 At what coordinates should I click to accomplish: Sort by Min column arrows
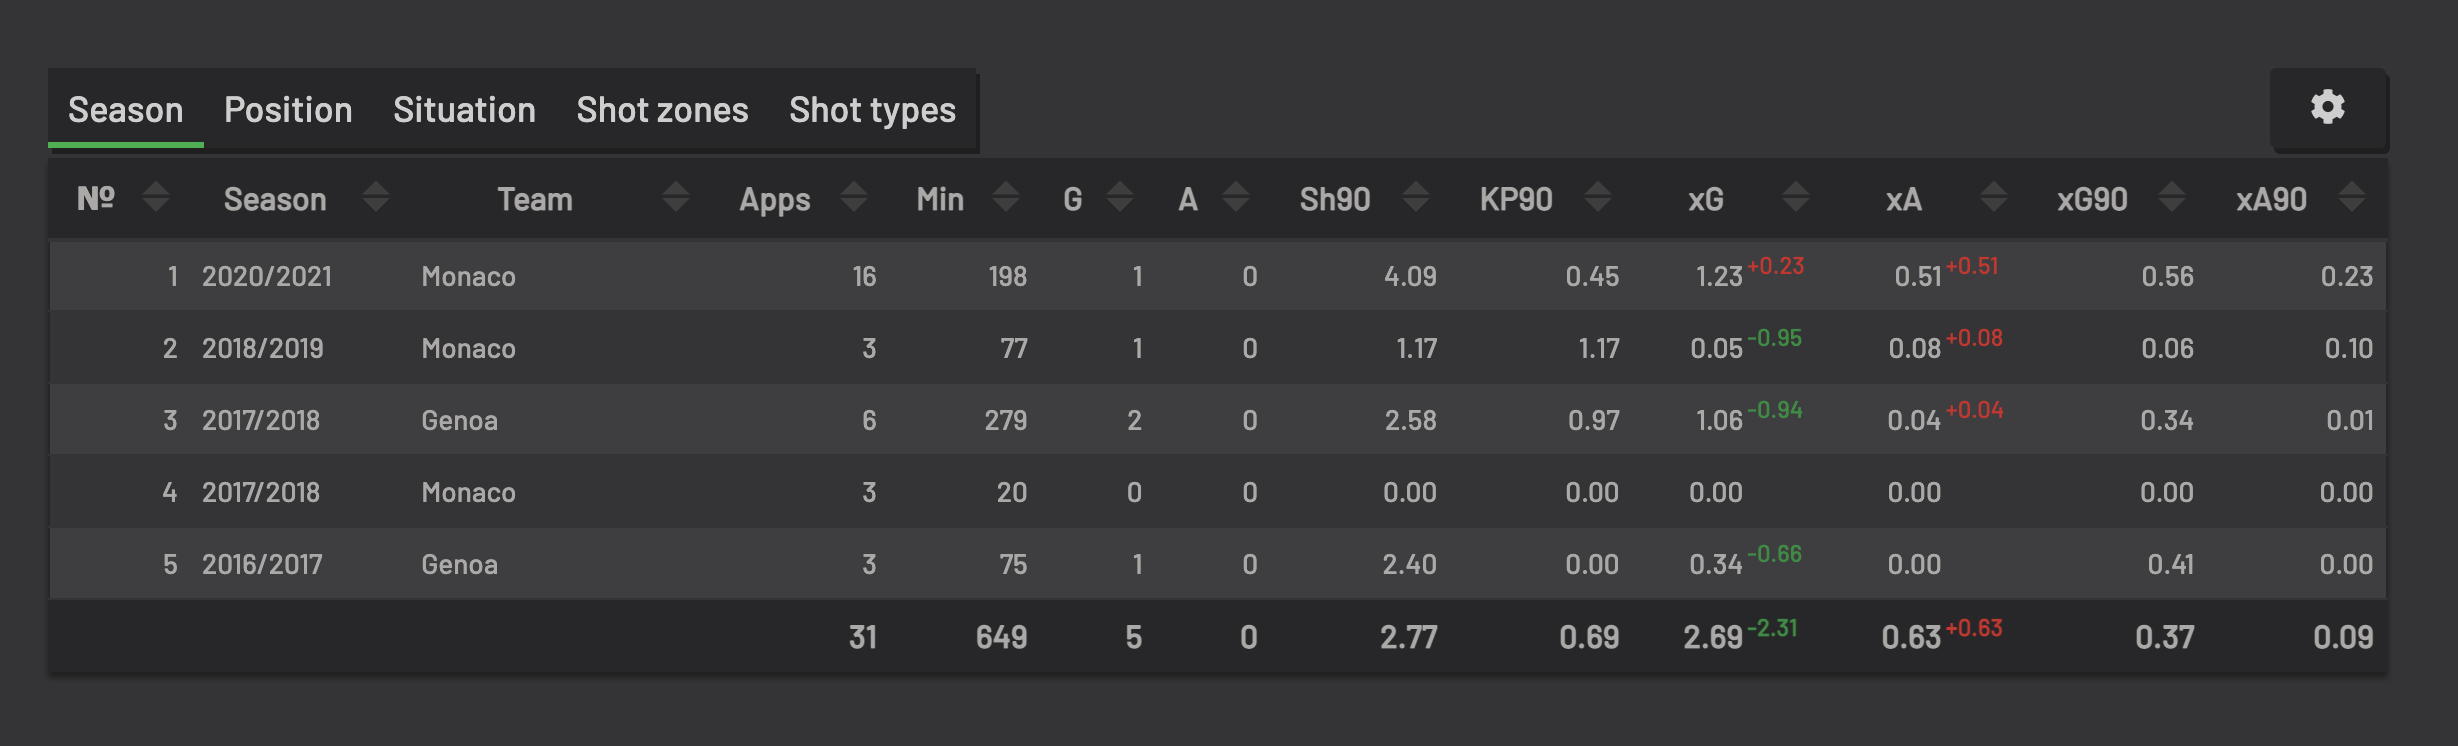1006,197
